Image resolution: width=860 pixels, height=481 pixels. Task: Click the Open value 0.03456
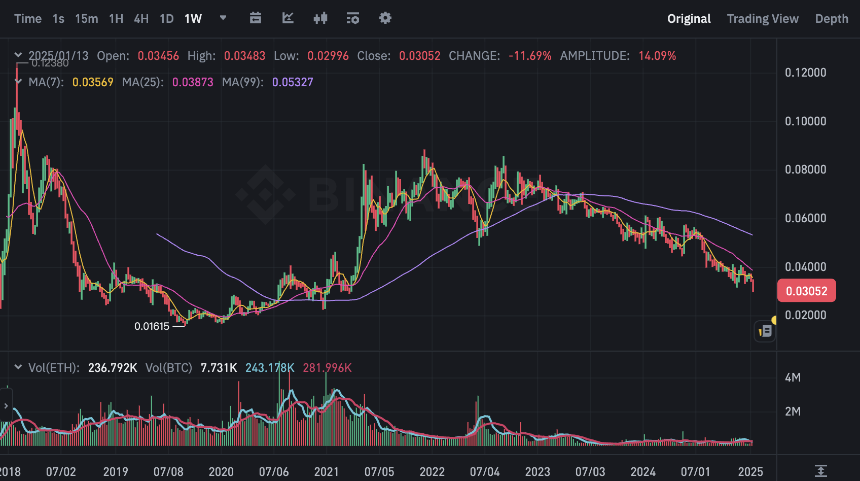tap(158, 56)
